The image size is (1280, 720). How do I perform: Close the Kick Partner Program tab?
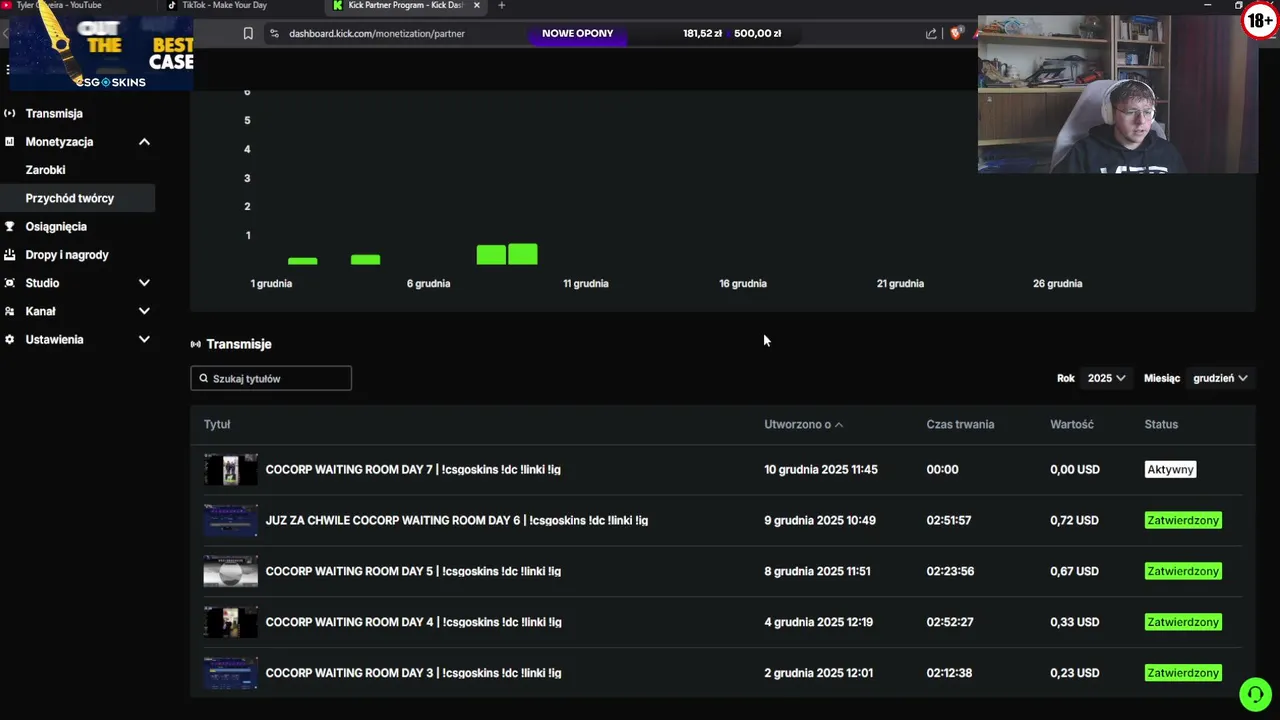[476, 5]
